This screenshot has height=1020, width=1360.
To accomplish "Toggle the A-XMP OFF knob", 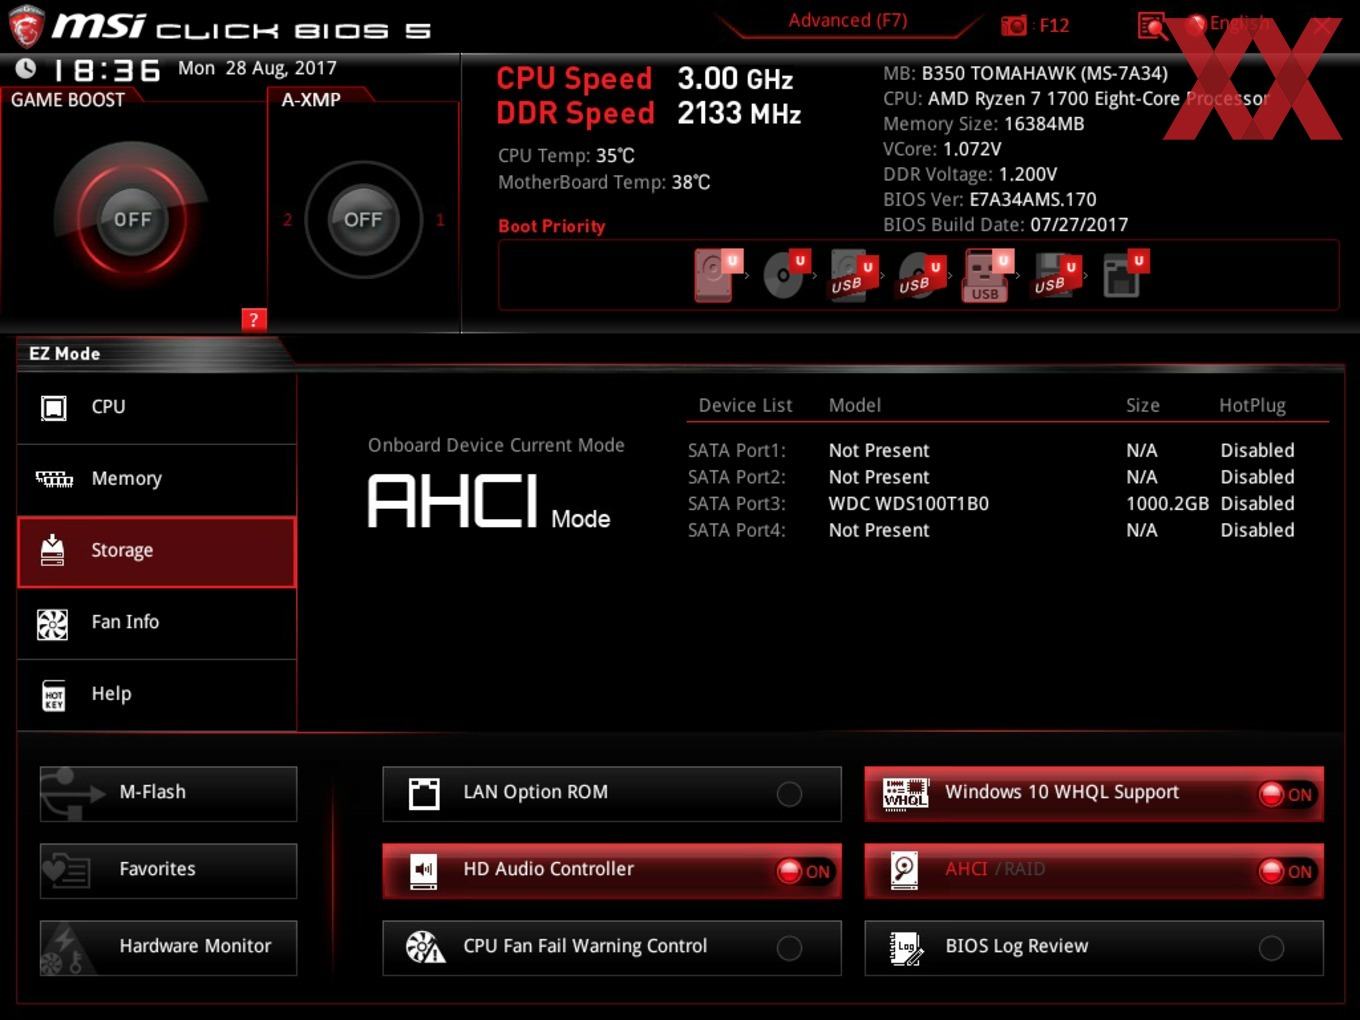I will coord(363,219).
